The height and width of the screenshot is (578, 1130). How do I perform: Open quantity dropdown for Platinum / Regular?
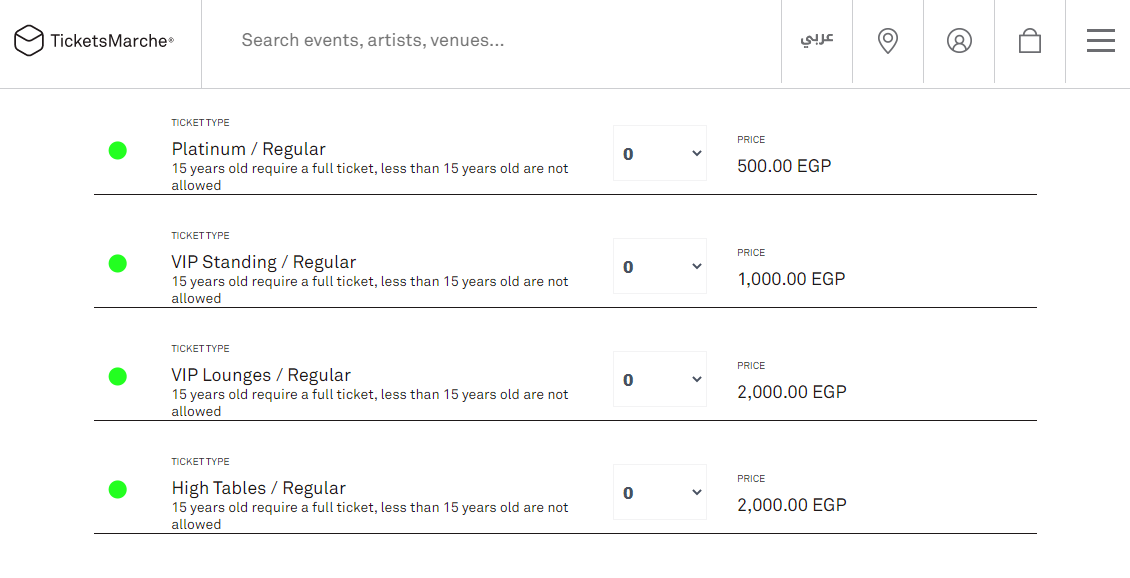click(660, 154)
